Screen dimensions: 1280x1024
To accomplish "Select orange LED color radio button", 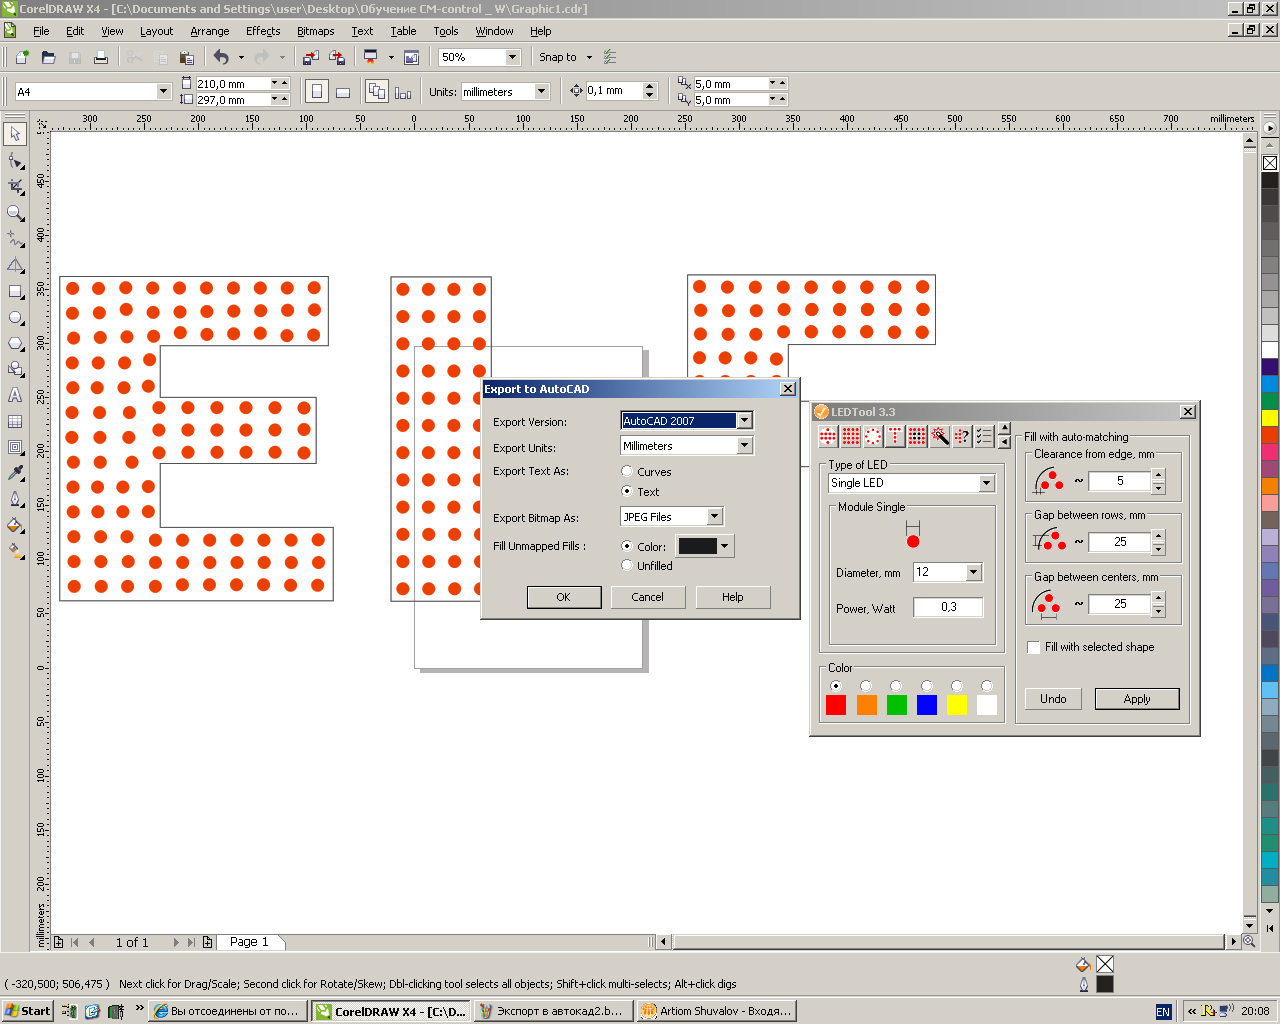I will point(866,686).
